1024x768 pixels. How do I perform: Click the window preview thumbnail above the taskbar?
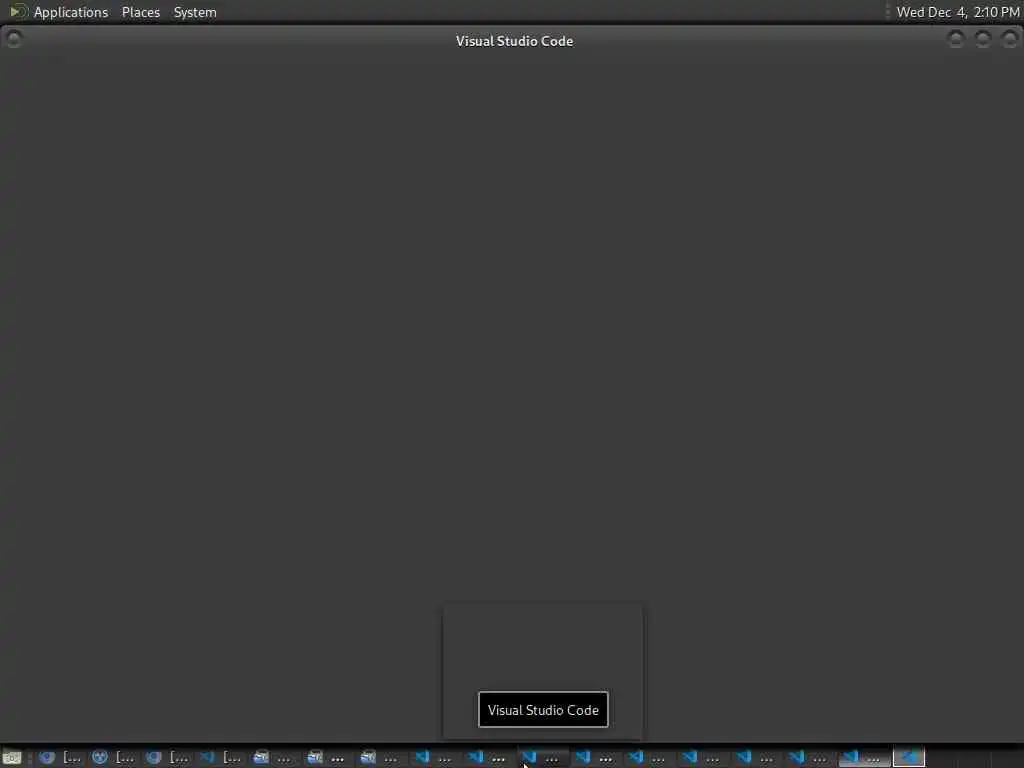click(543, 672)
